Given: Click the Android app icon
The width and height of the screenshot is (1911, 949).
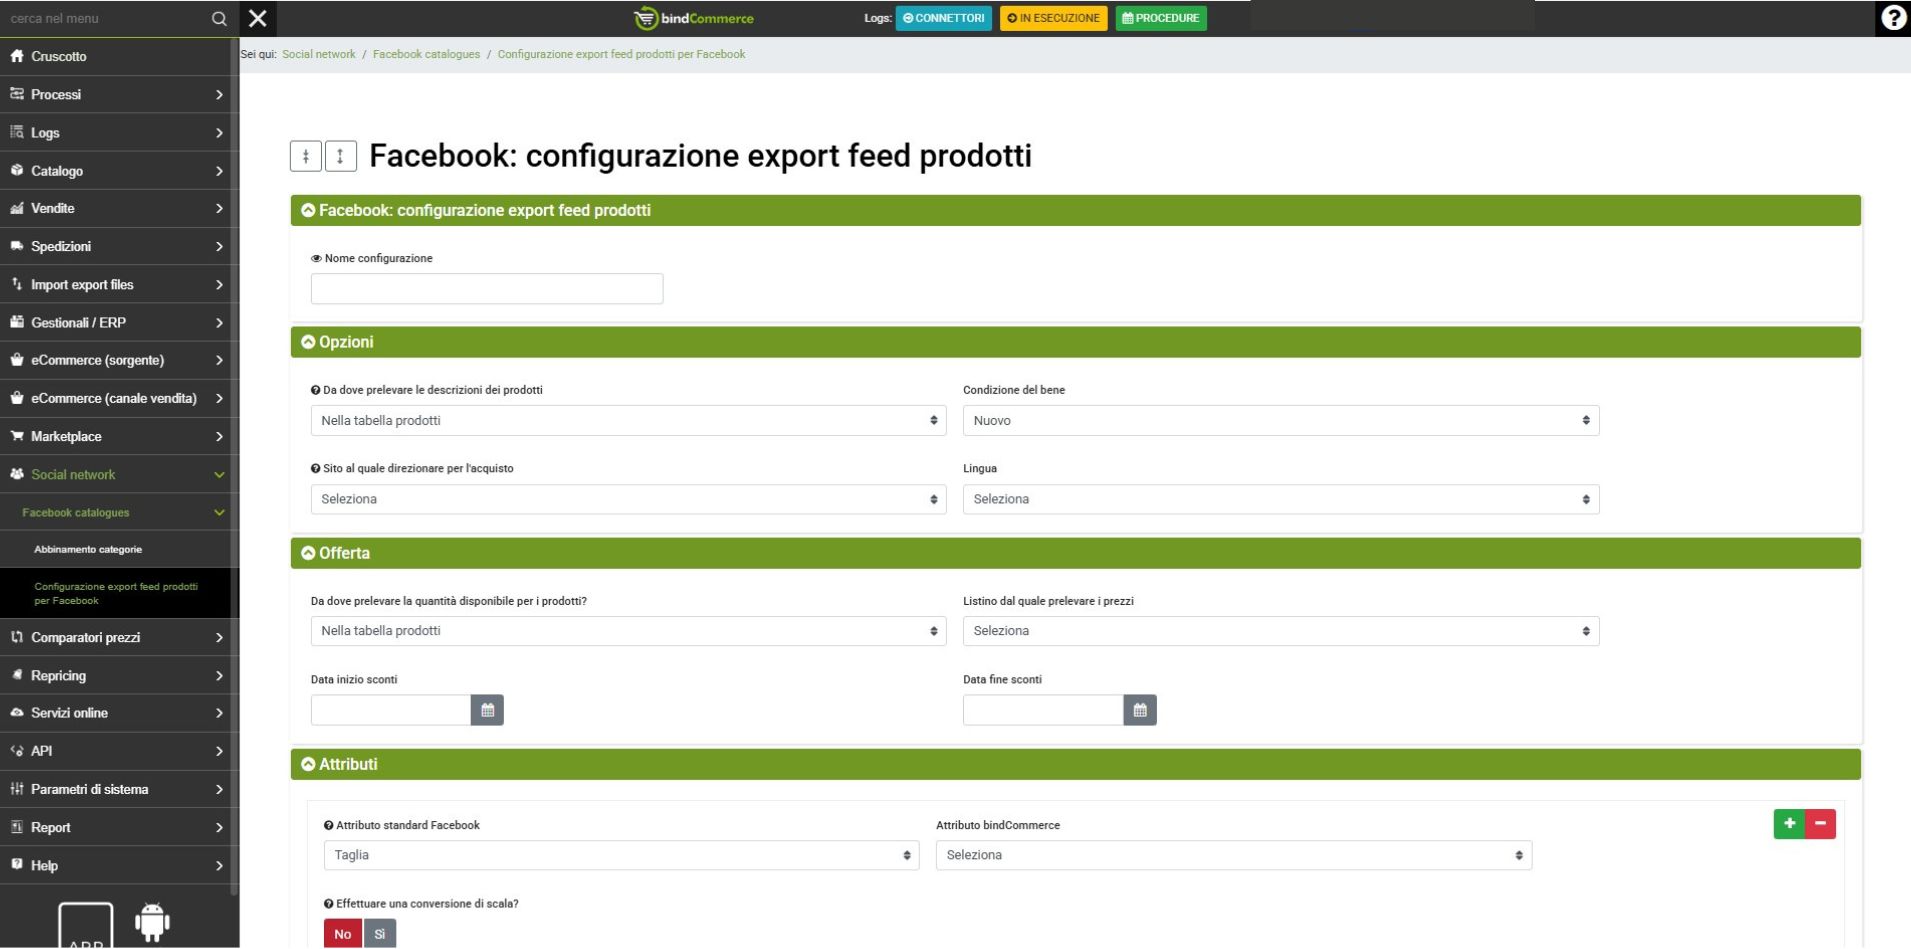Looking at the screenshot, I should pyautogui.click(x=152, y=922).
